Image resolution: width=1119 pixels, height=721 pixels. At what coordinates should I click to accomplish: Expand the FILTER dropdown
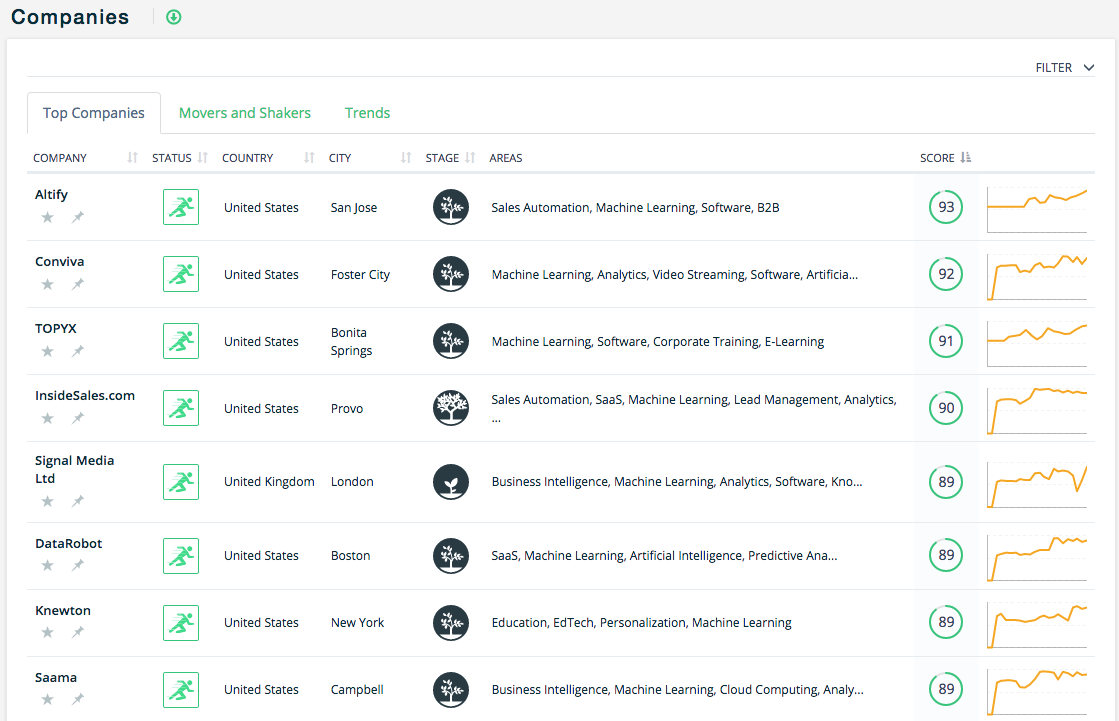tap(1064, 68)
